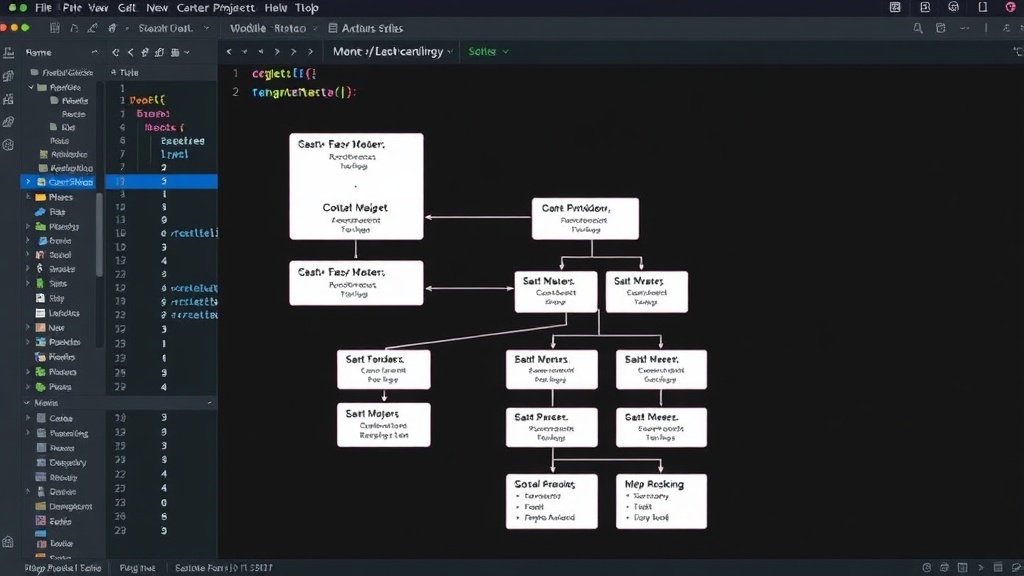Open the Carter Pmjectt menu
The image size is (1024, 576).
point(216,8)
